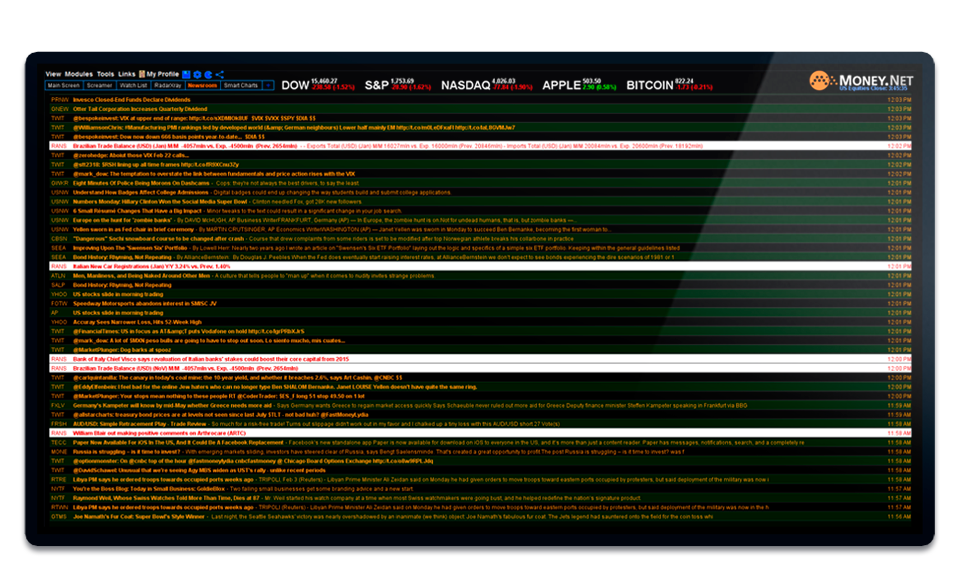
Task: Open Improving Upon The Swensen Six Portfolio row
Action: pyautogui.click(x=481, y=248)
